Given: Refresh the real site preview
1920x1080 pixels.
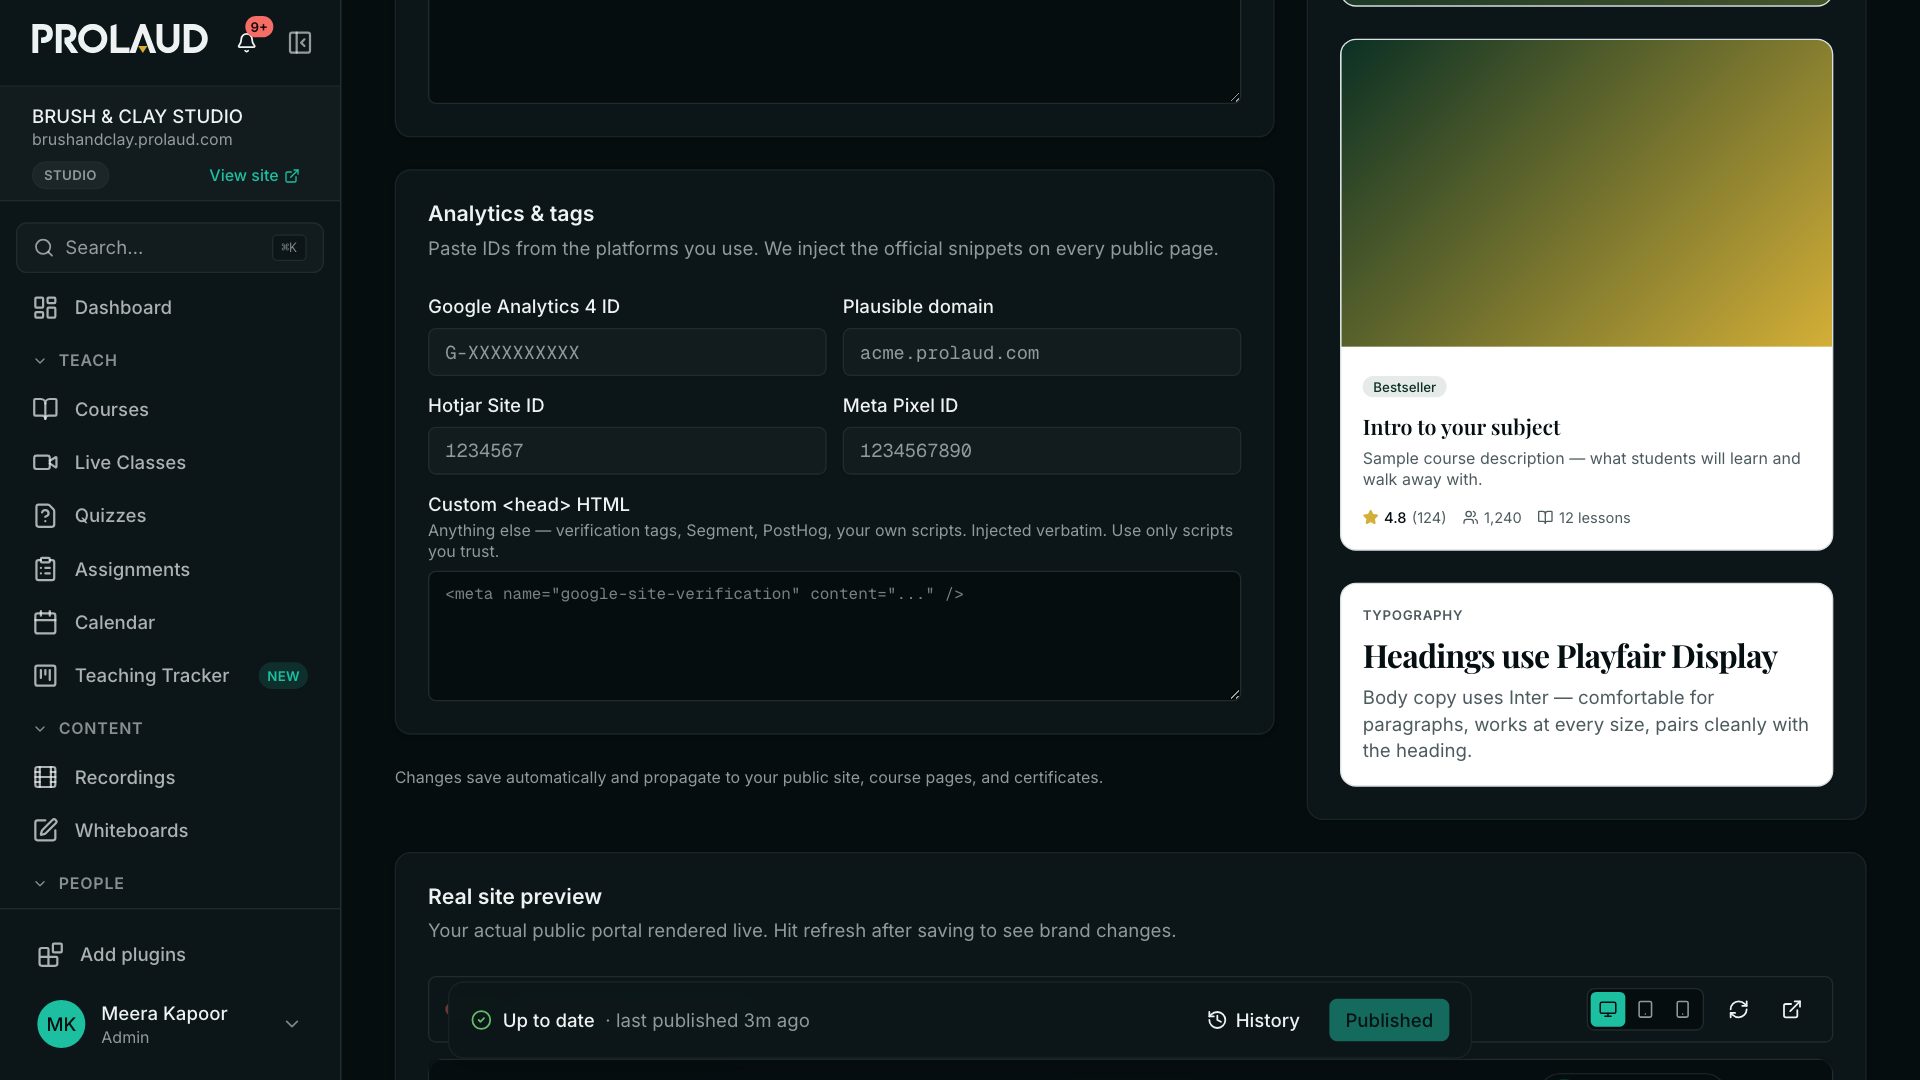Looking at the screenshot, I should point(1738,1009).
